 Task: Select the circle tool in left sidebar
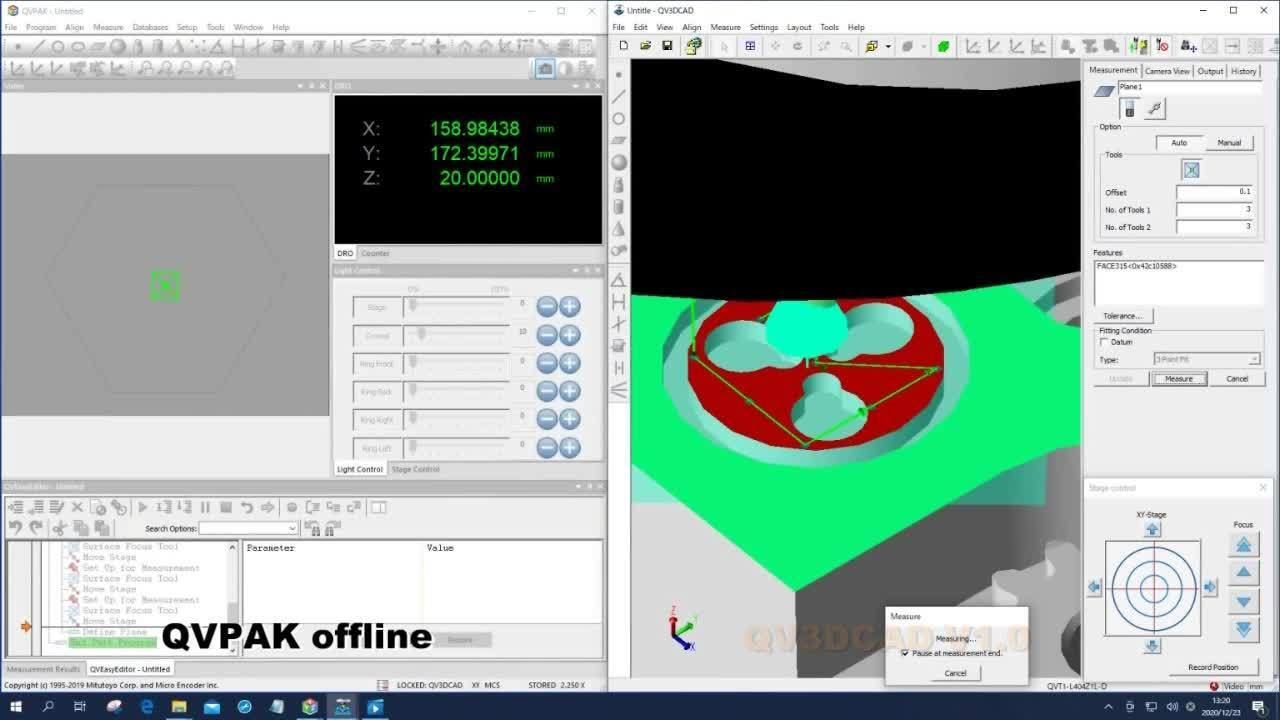(619, 119)
